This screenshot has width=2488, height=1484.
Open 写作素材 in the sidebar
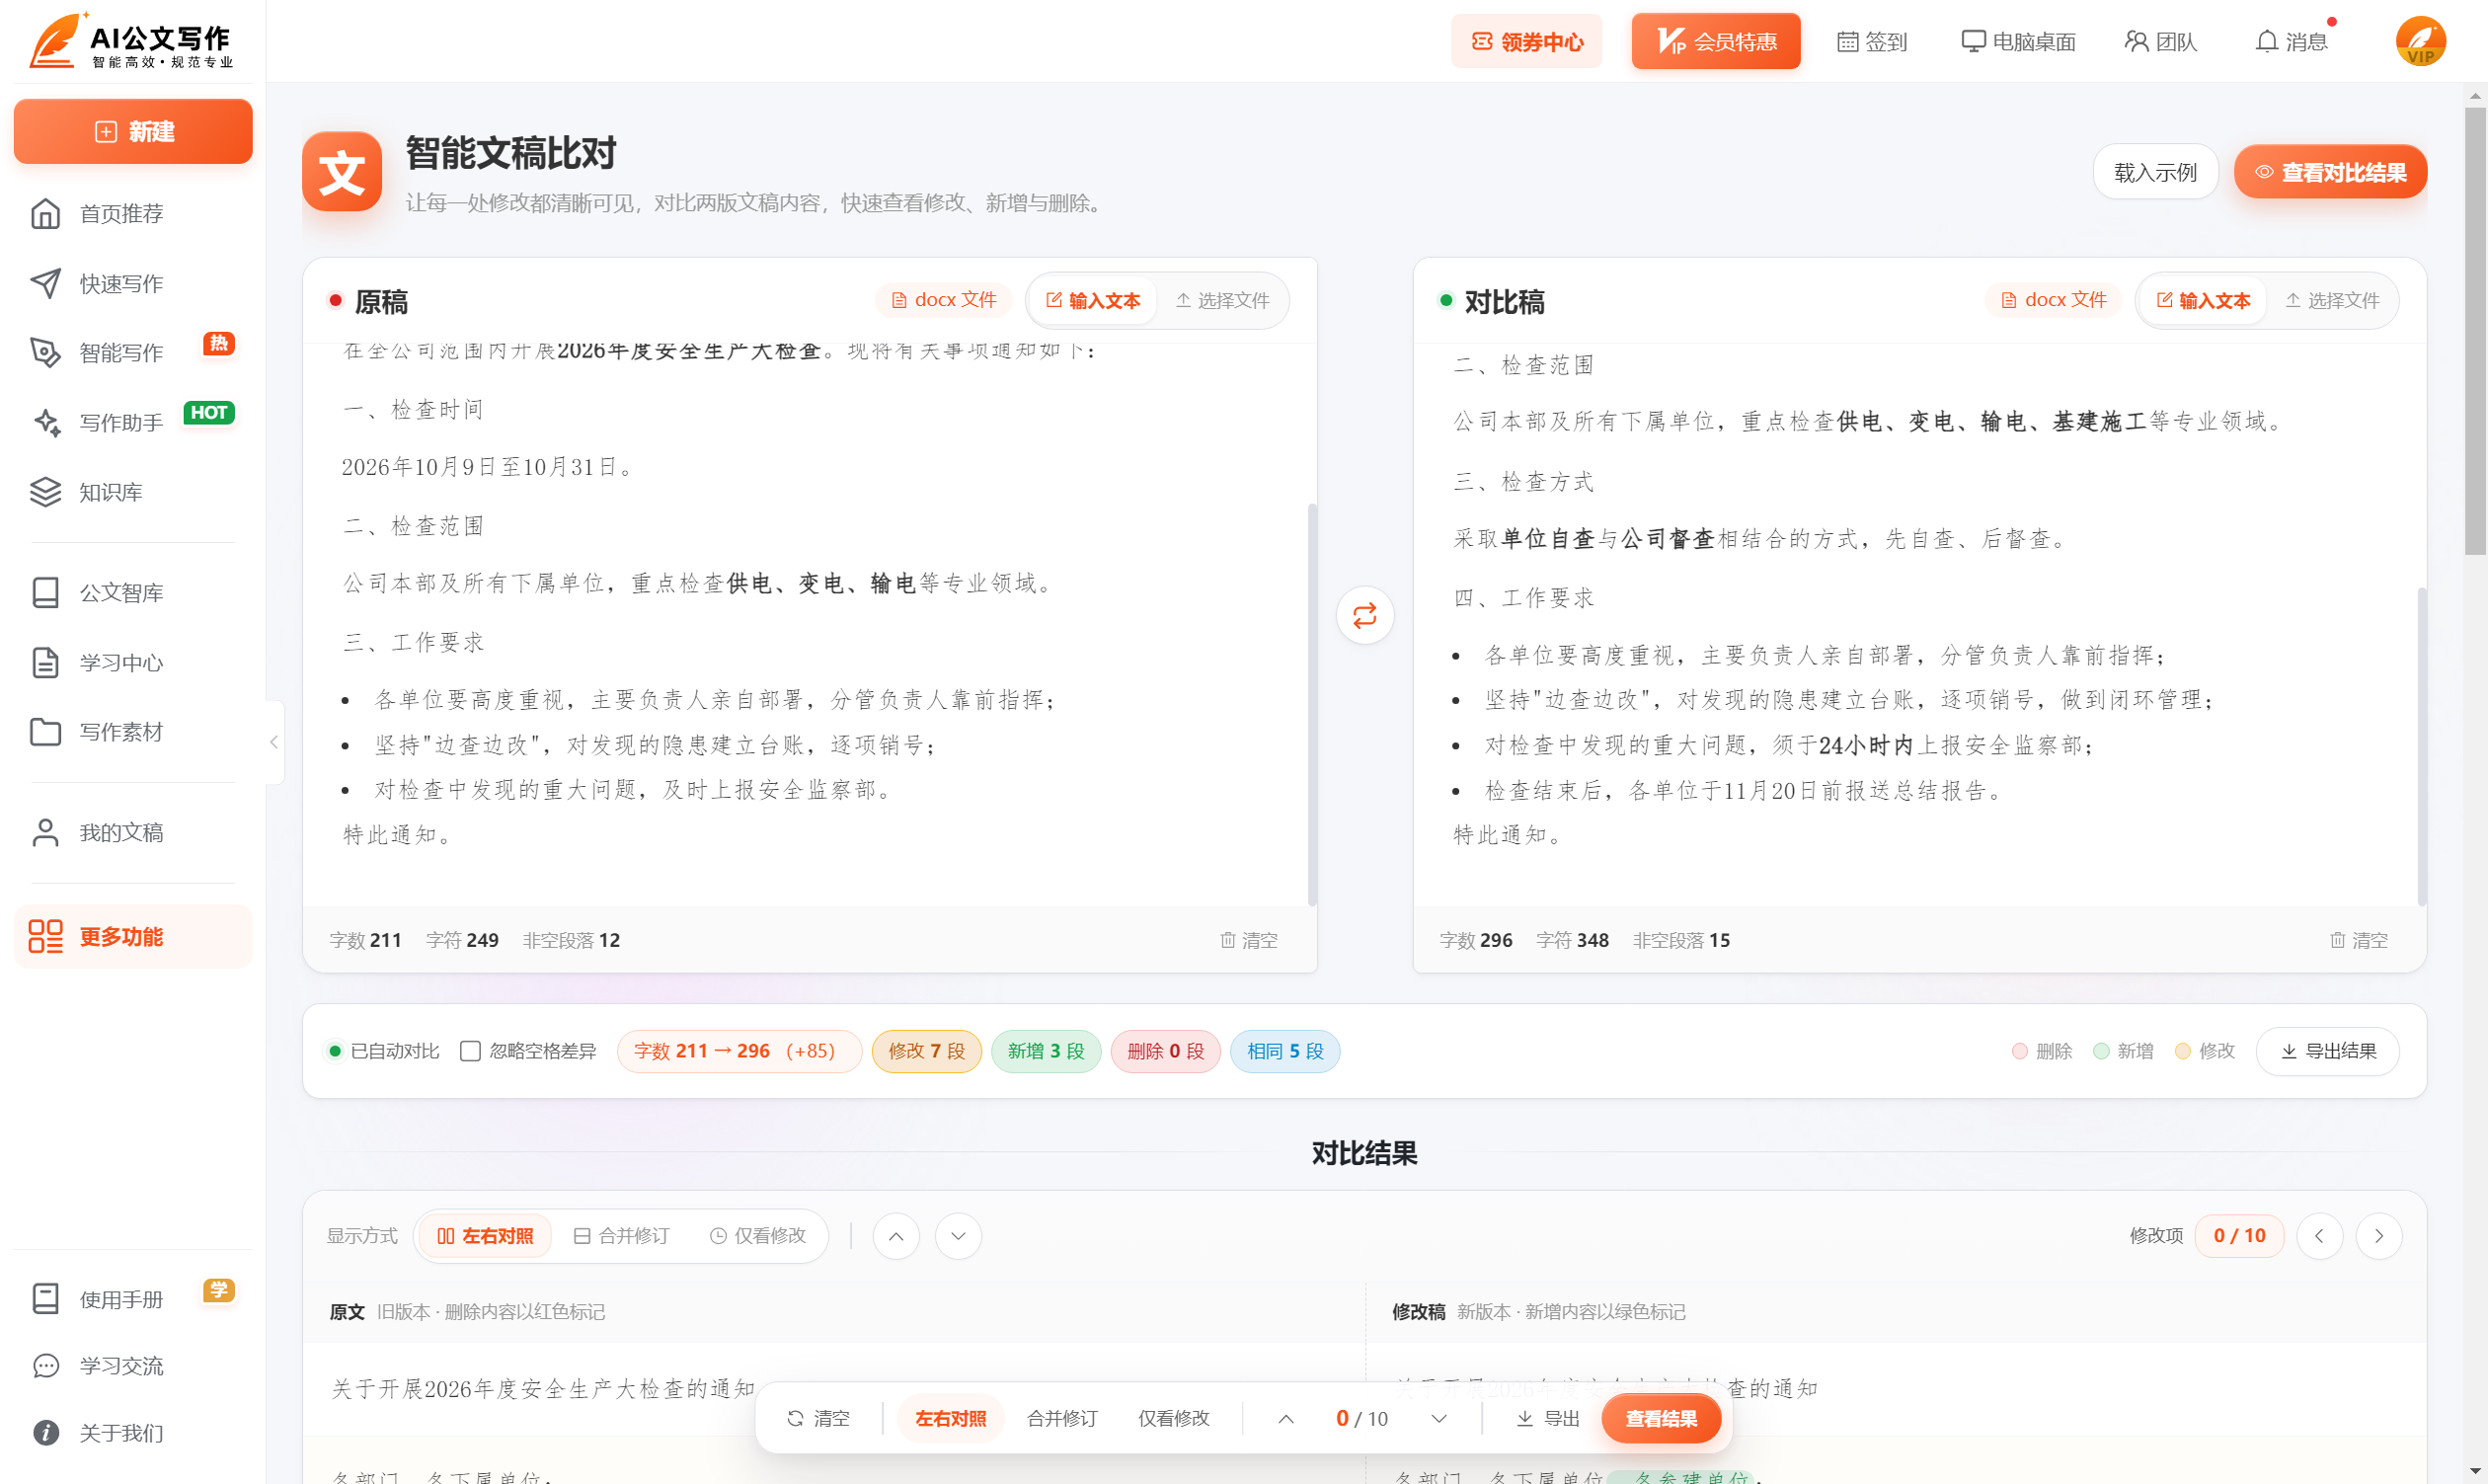[x=133, y=732]
